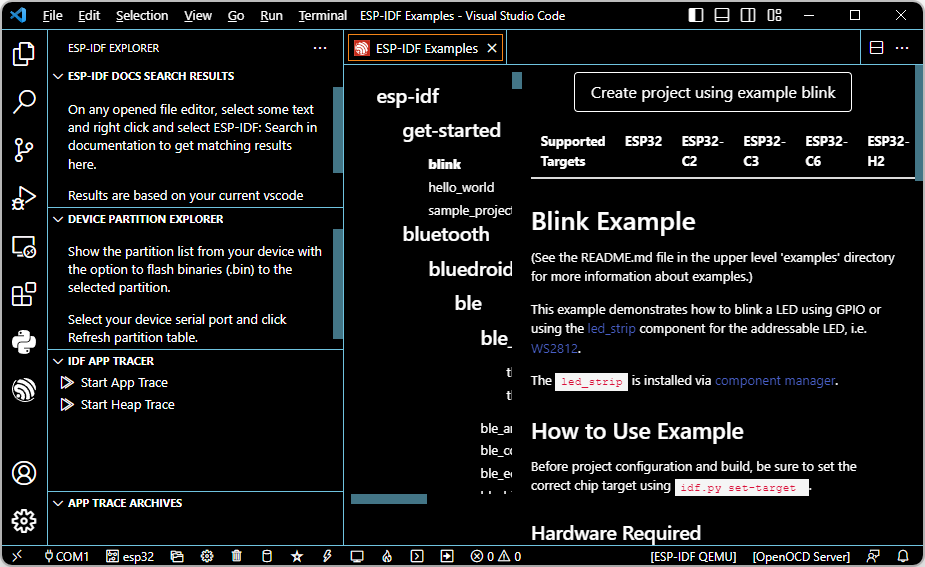Select the ESP-IDF Examples tab
Viewport: 925px width, 567px height.
click(425, 48)
